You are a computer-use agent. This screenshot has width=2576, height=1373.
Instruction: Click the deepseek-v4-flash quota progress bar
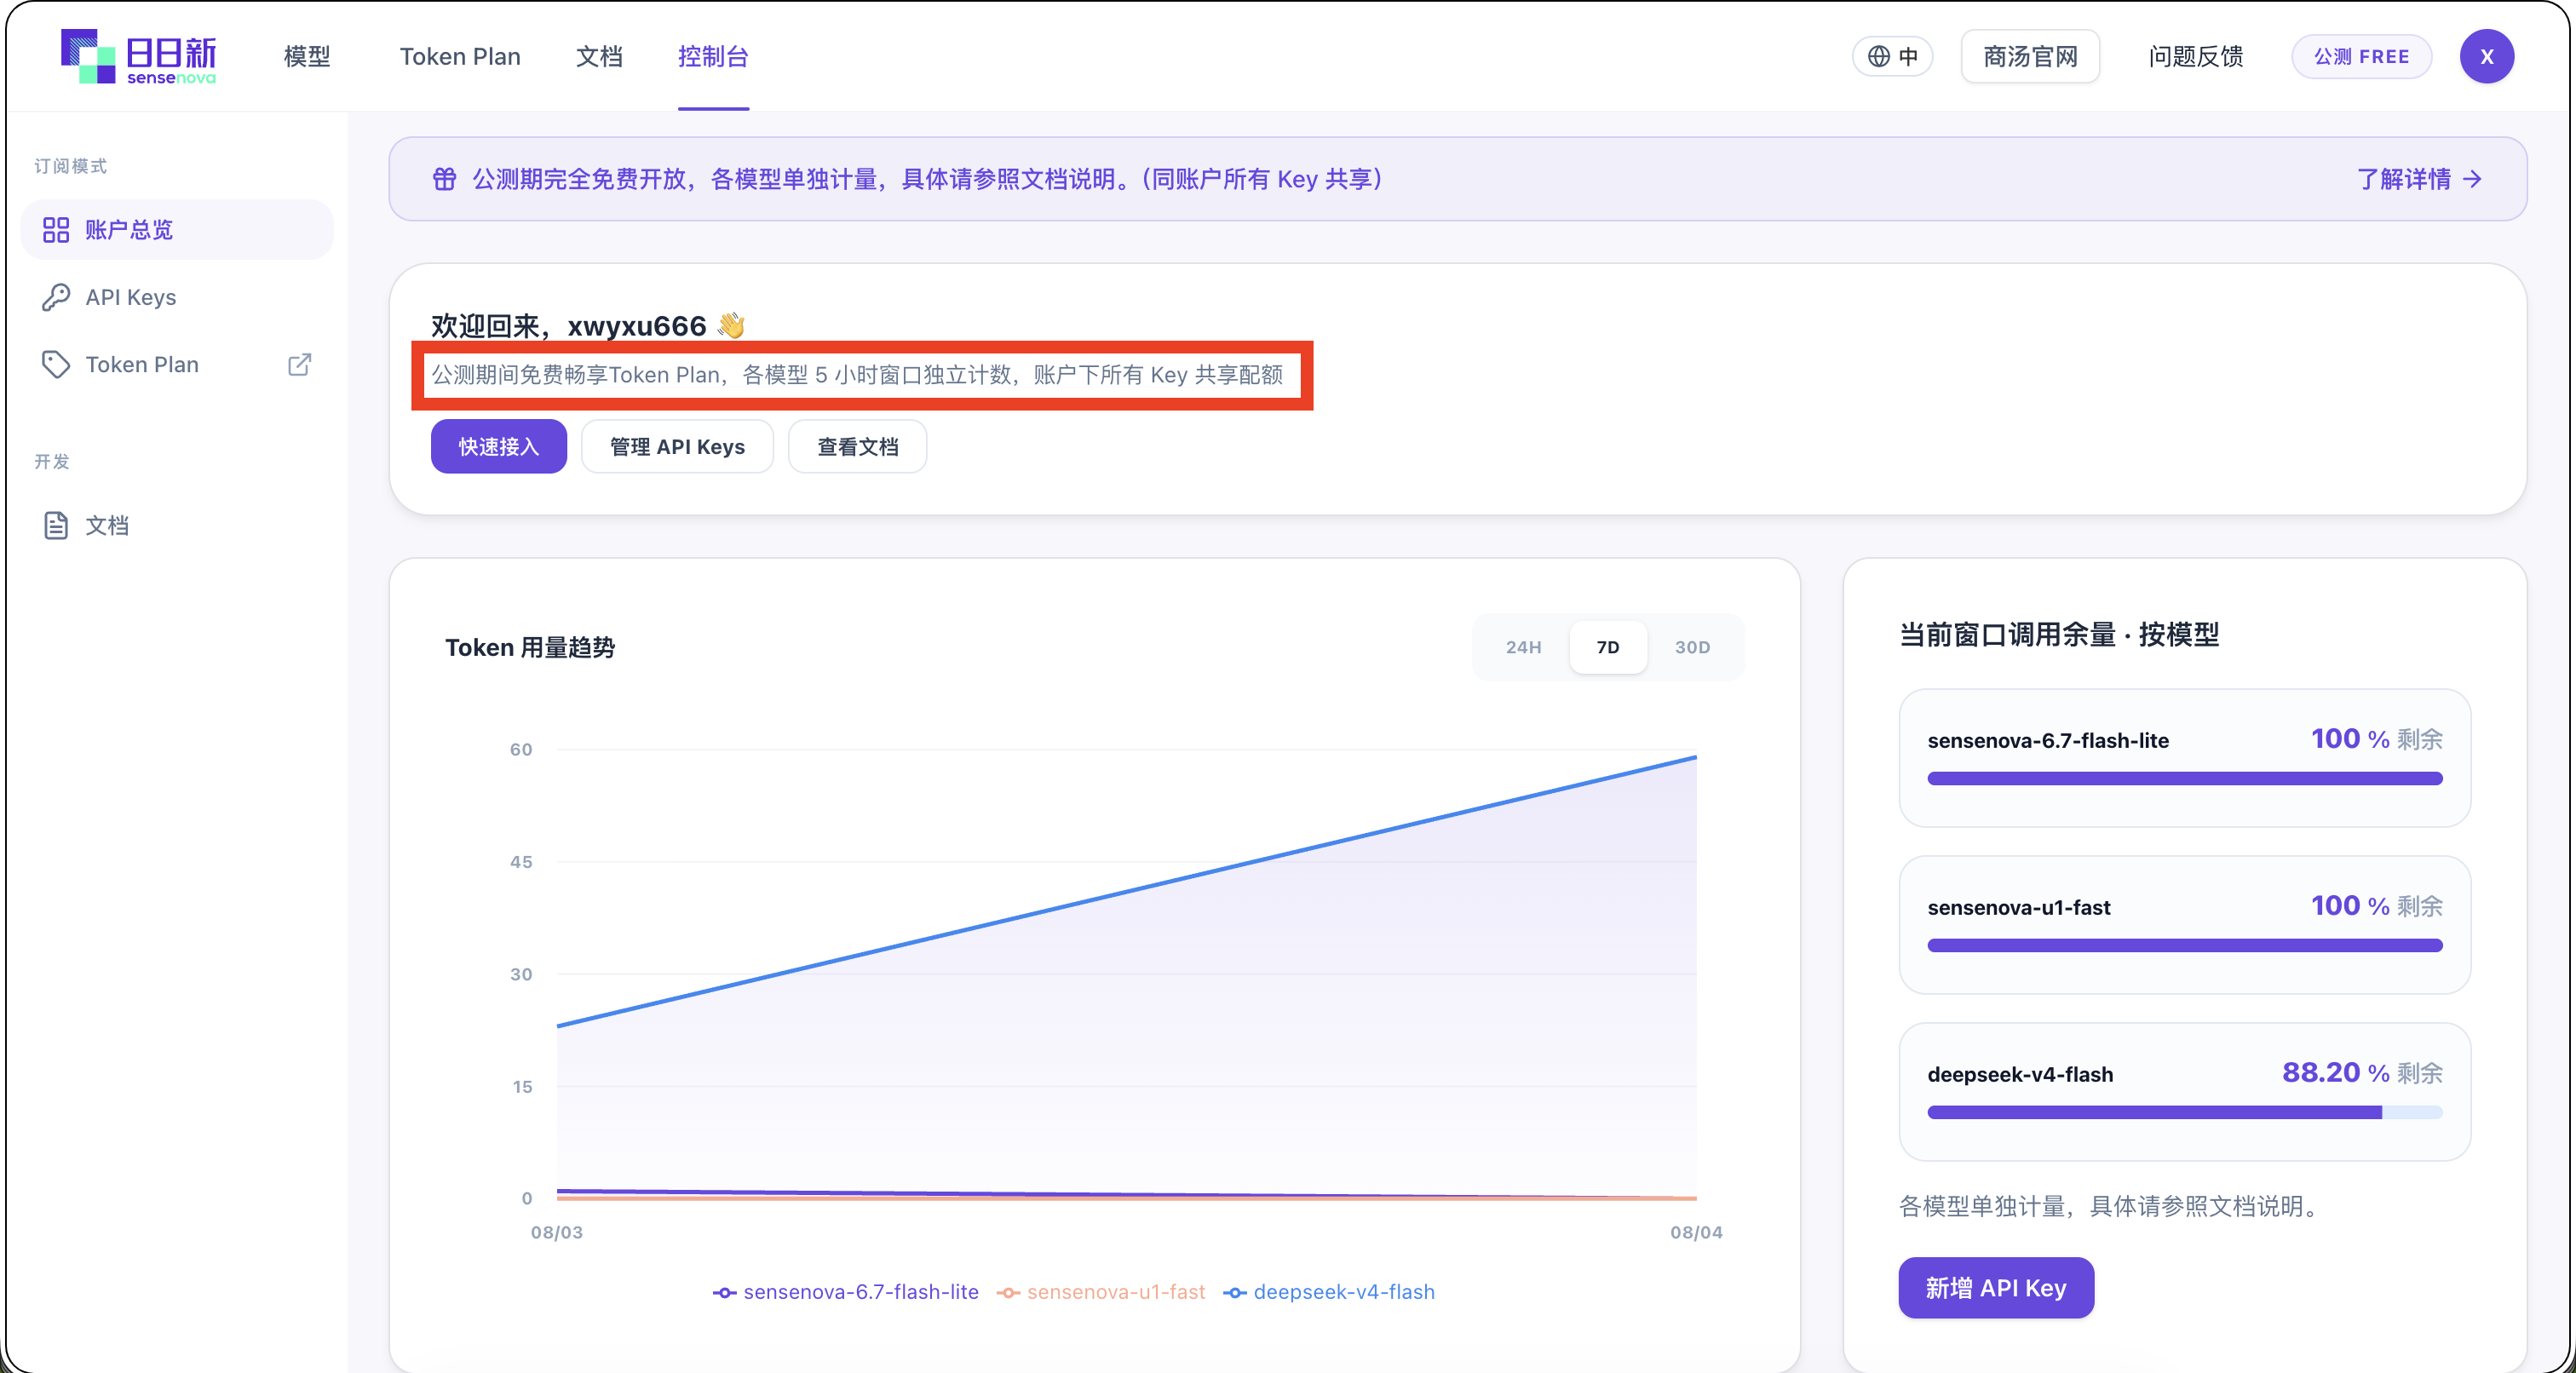tap(2184, 1112)
